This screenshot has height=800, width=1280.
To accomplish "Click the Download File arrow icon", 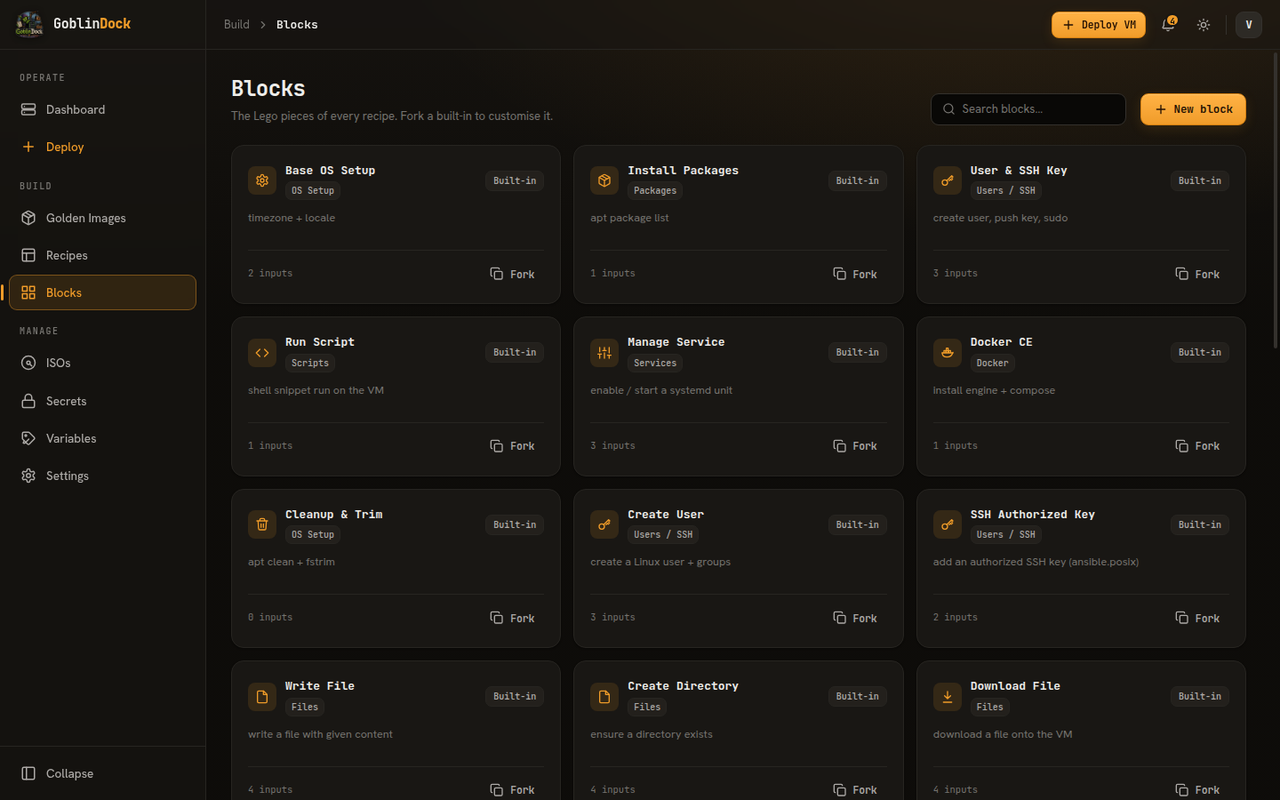I will pyautogui.click(x=947, y=696).
